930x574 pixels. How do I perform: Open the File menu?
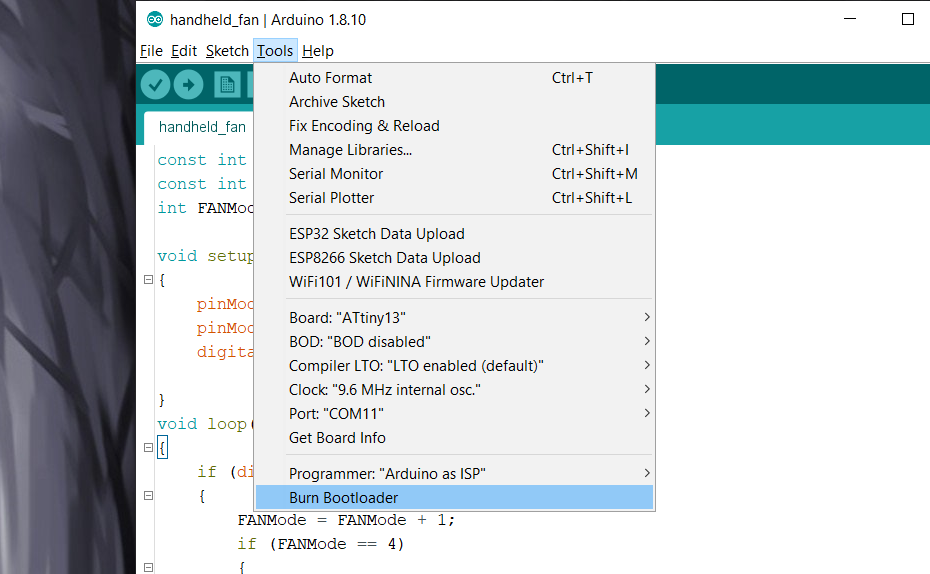(x=151, y=51)
